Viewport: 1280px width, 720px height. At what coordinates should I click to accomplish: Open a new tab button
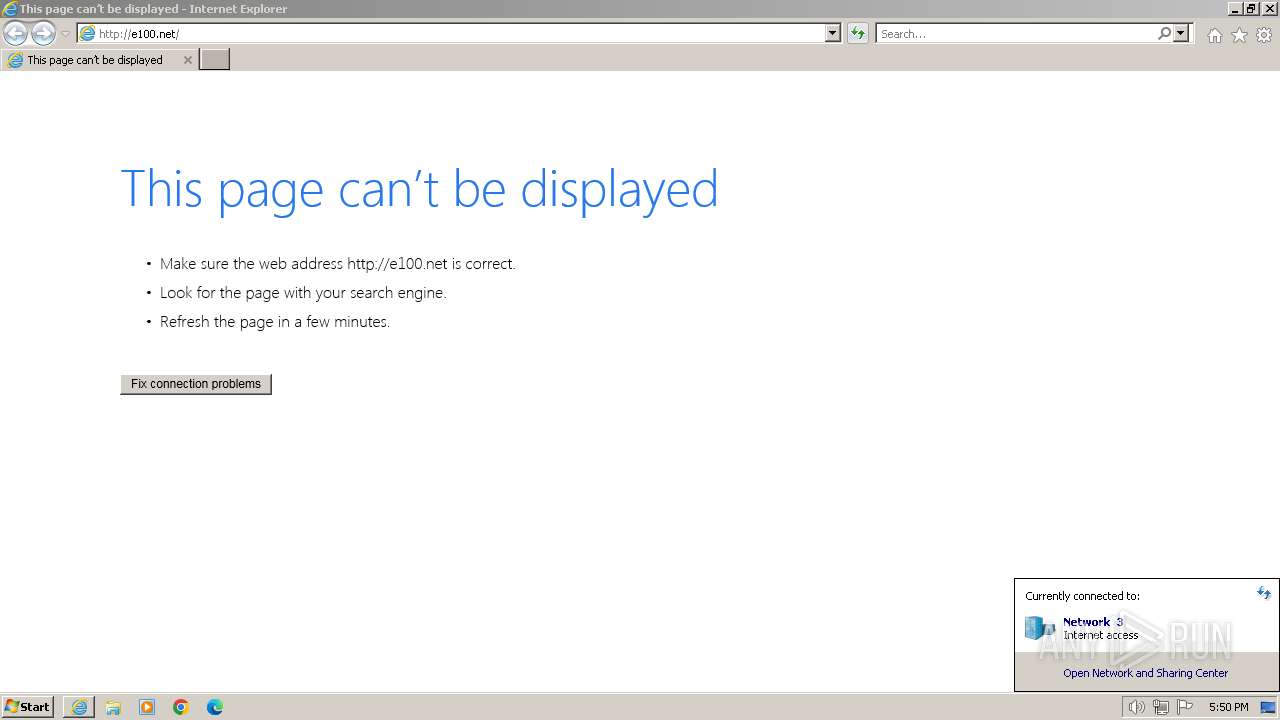pos(215,60)
